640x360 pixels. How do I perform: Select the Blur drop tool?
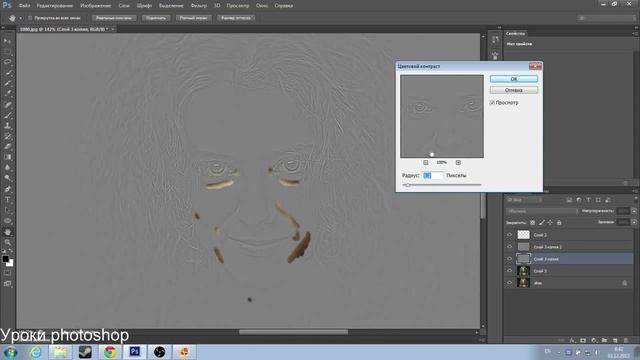pos(7,167)
